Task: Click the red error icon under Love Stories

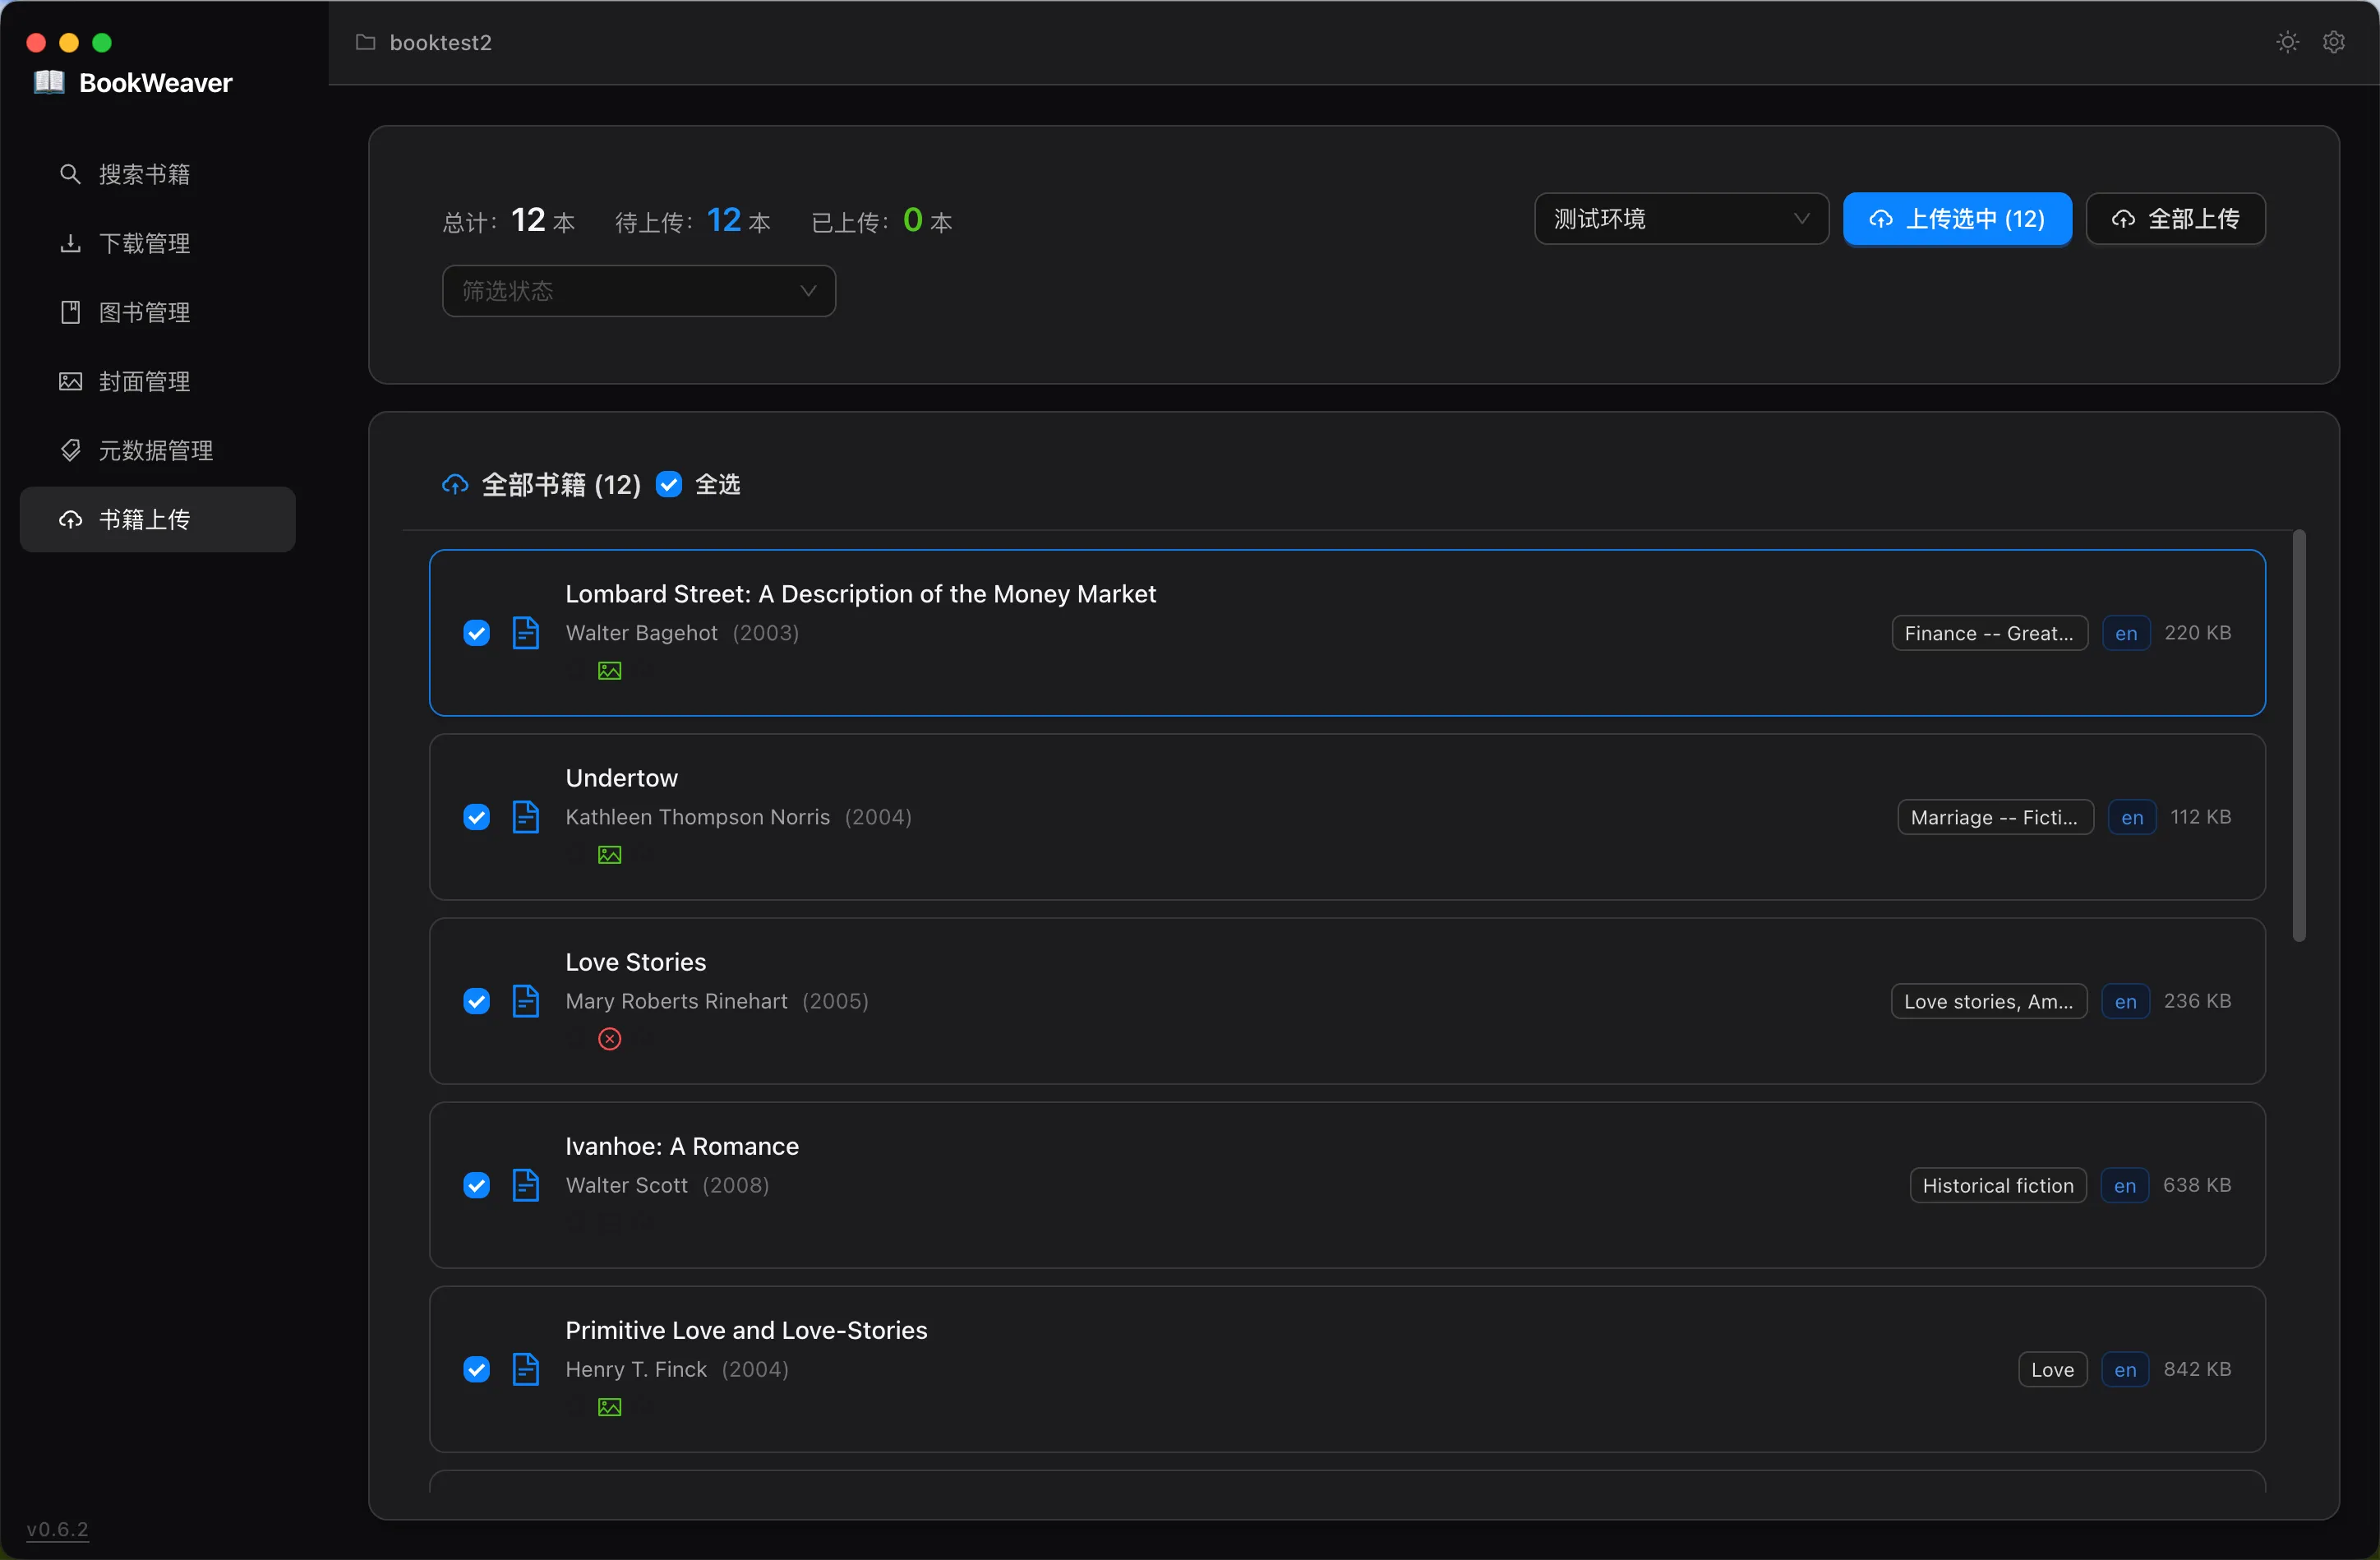Action: pyautogui.click(x=609, y=1039)
